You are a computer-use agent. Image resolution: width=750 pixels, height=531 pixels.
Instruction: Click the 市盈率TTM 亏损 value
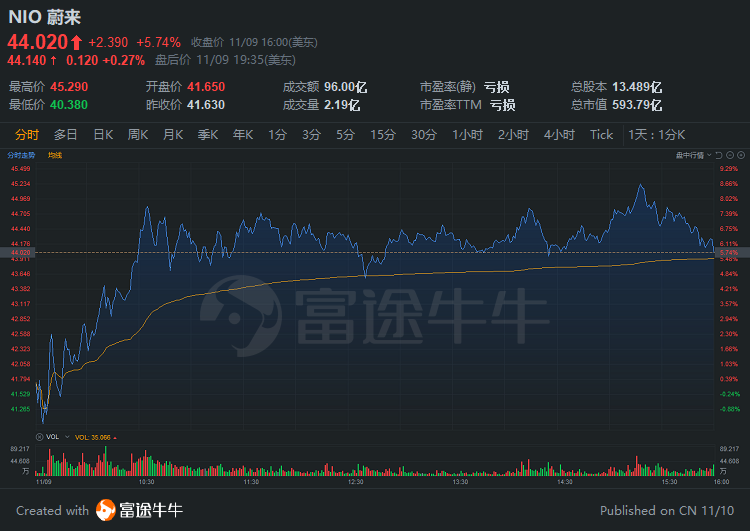click(503, 105)
